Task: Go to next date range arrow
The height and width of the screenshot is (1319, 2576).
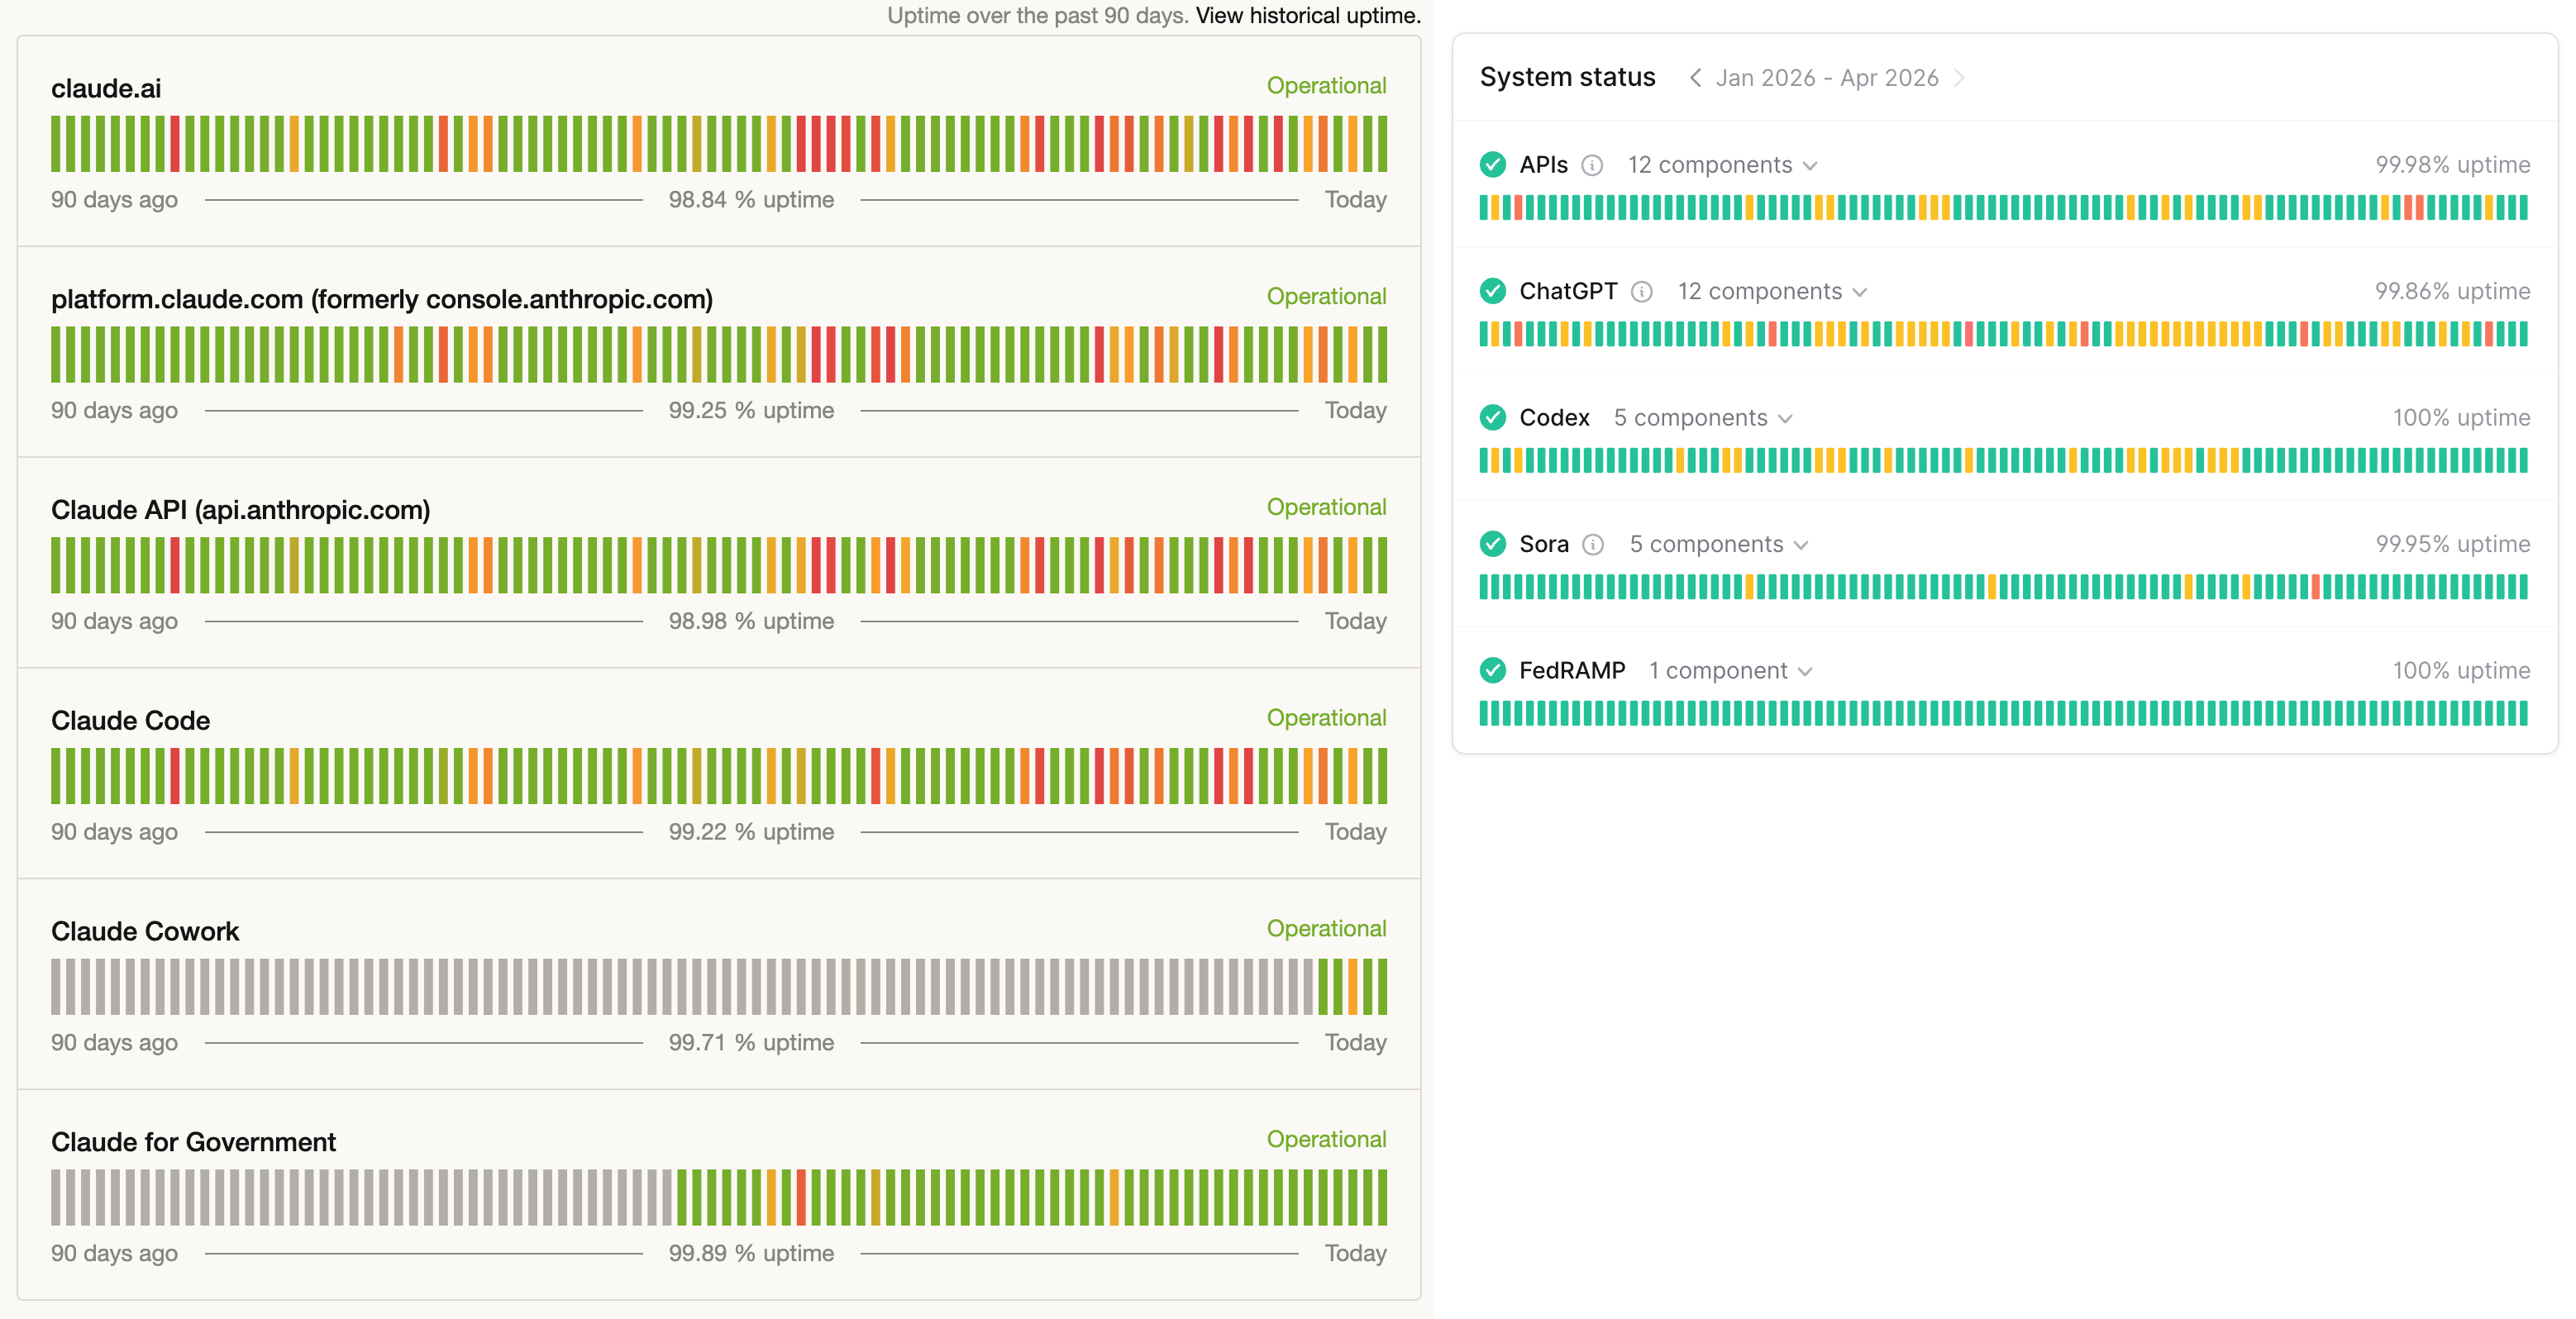Action: (x=1959, y=78)
